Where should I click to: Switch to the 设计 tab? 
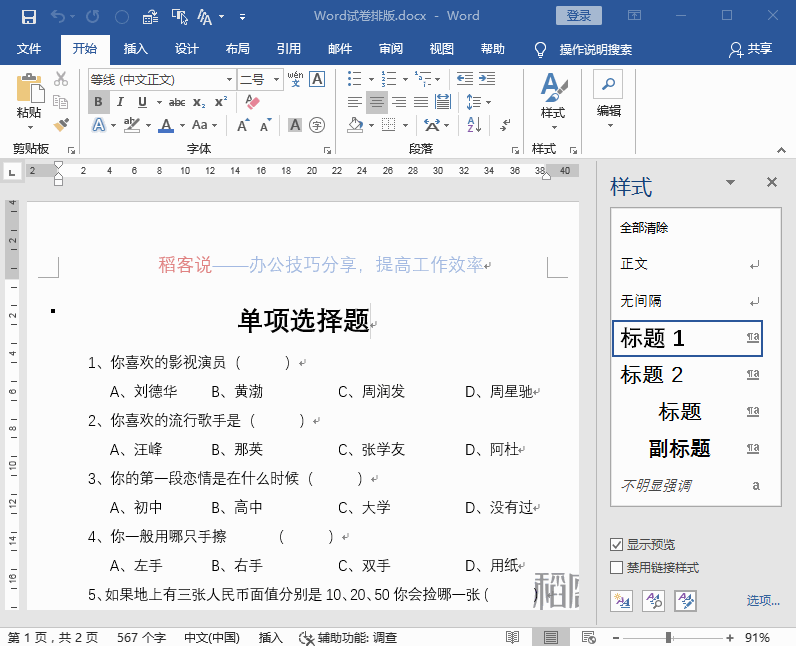(x=186, y=49)
